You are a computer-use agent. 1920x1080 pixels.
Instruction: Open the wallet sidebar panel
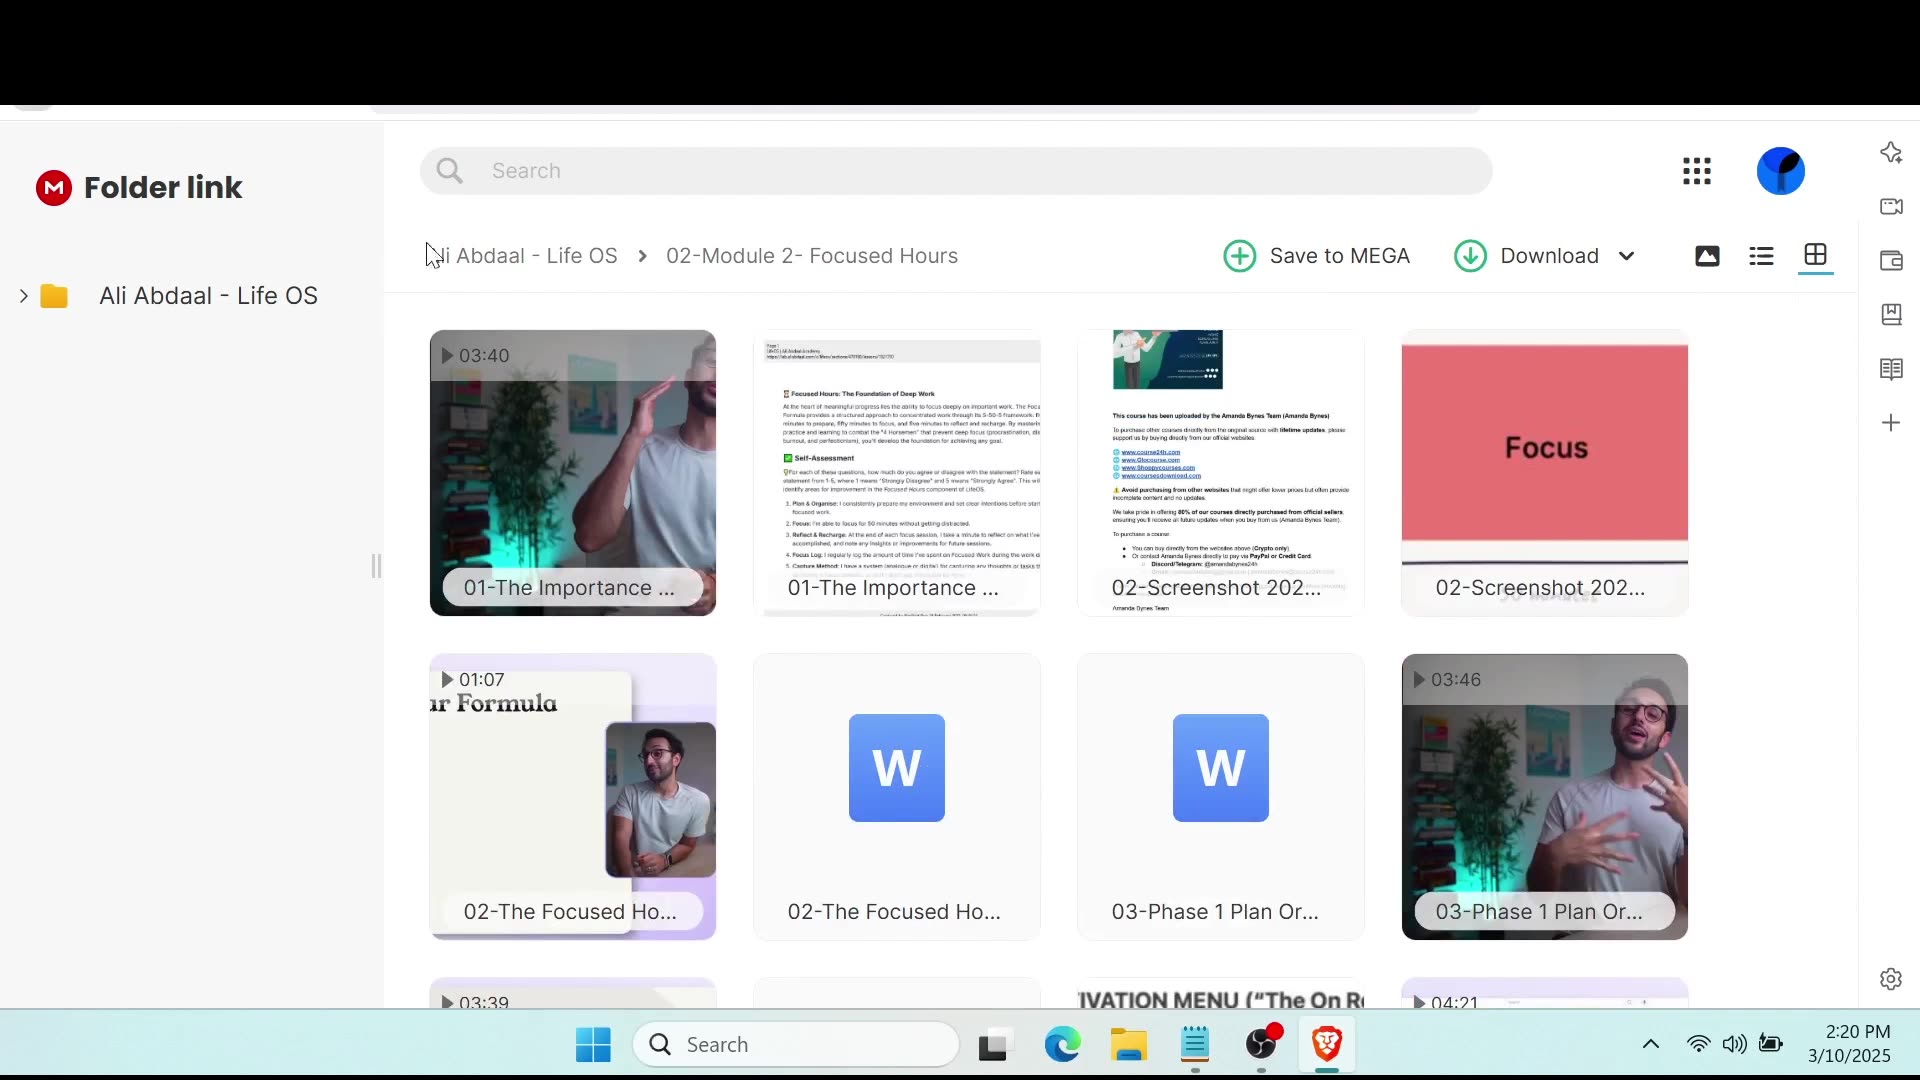coord(1893,261)
